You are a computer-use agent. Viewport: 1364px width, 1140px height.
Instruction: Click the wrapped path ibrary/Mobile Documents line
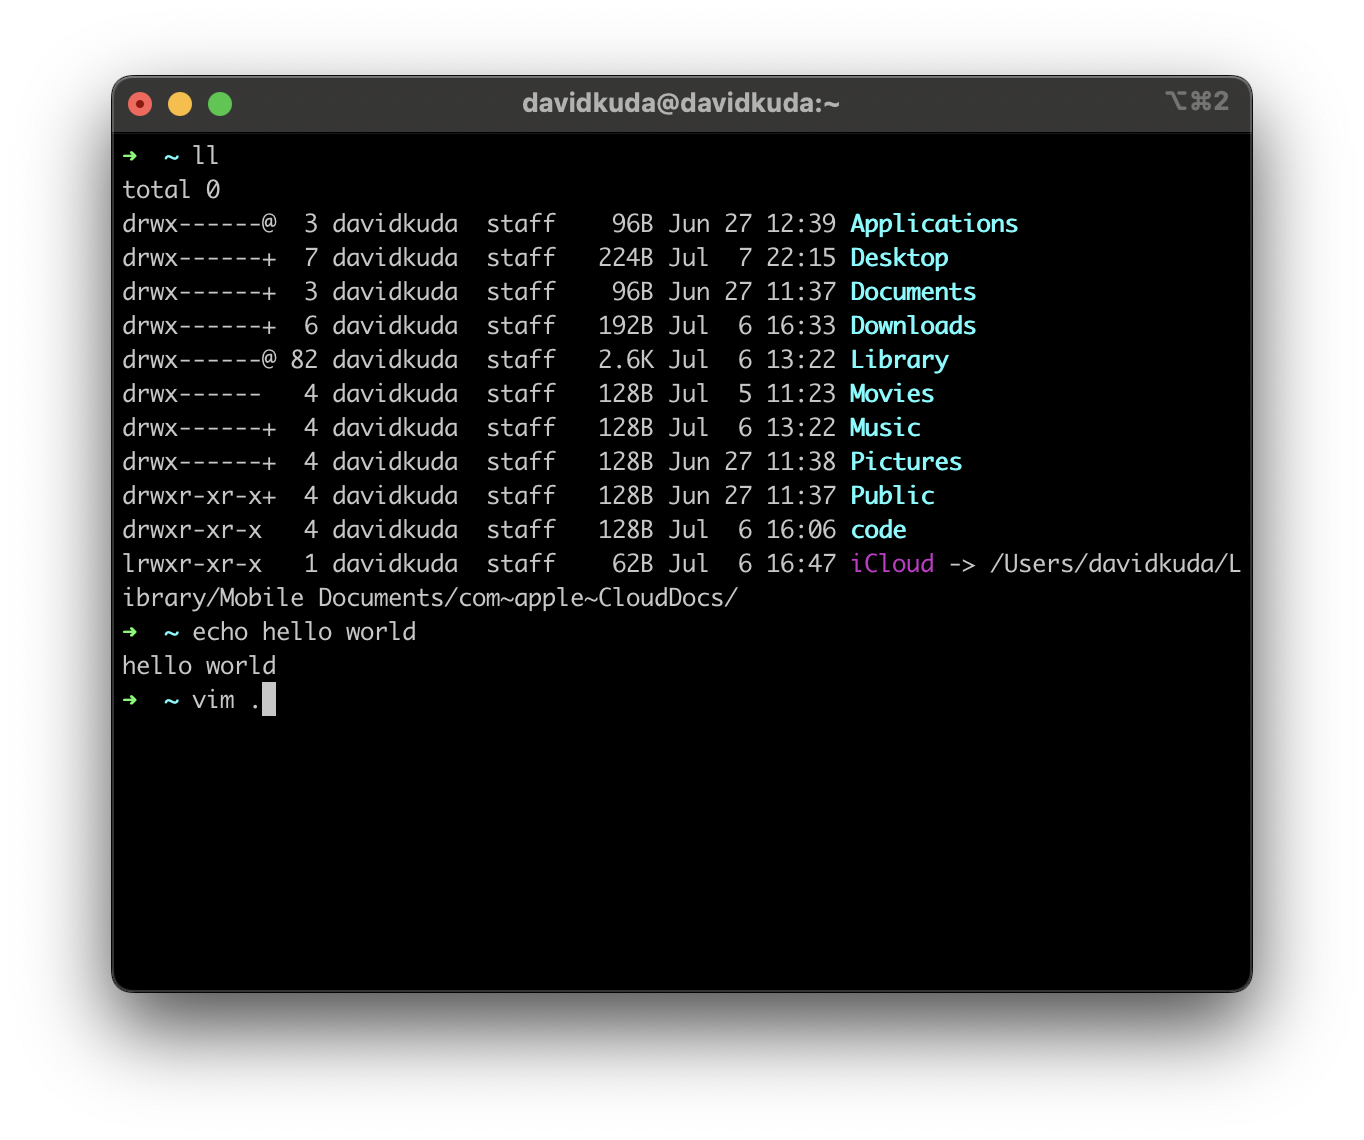click(x=430, y=598)
